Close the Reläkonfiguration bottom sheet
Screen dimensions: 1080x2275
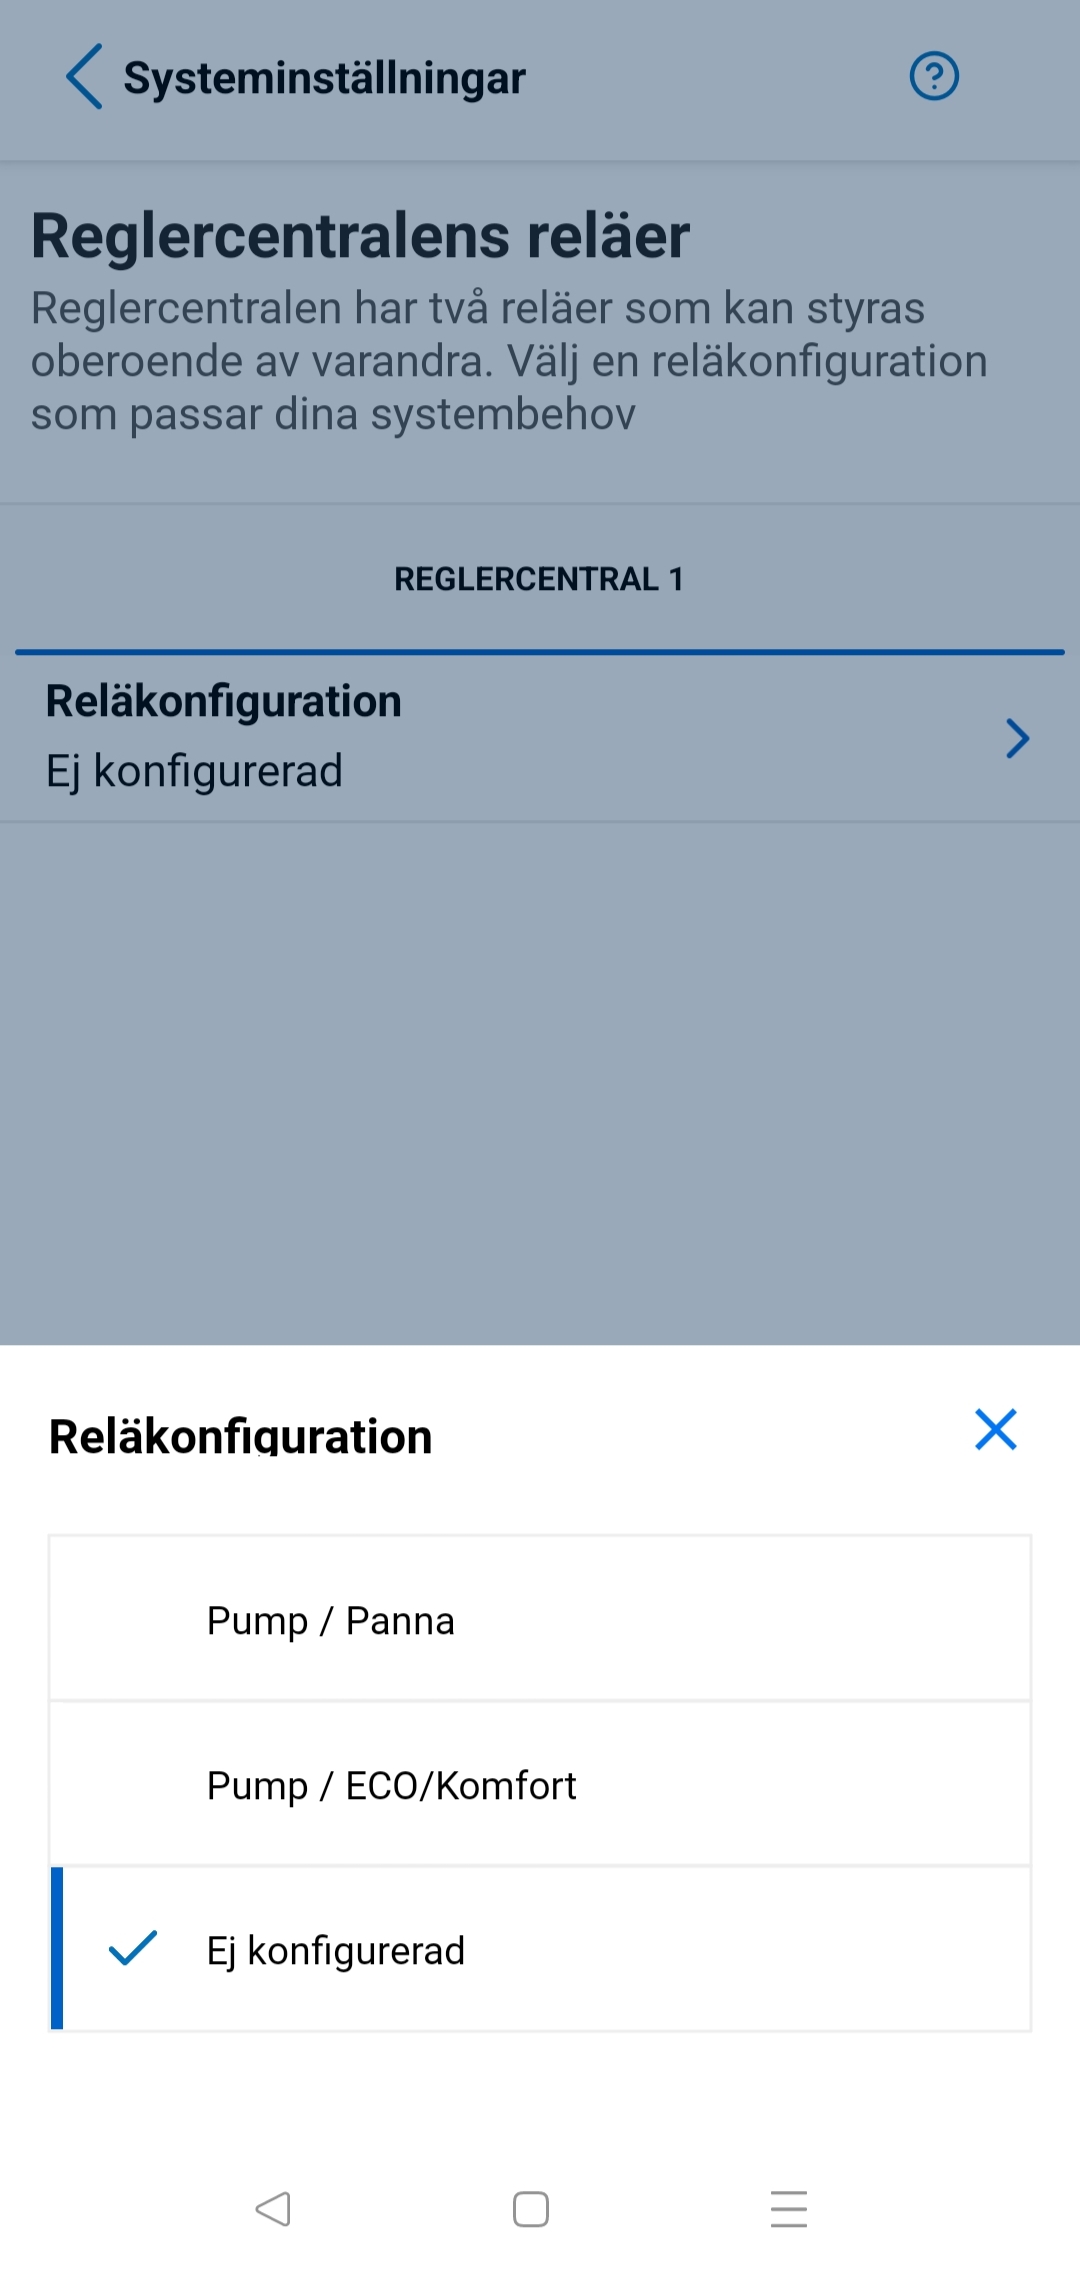[995, 1429]
